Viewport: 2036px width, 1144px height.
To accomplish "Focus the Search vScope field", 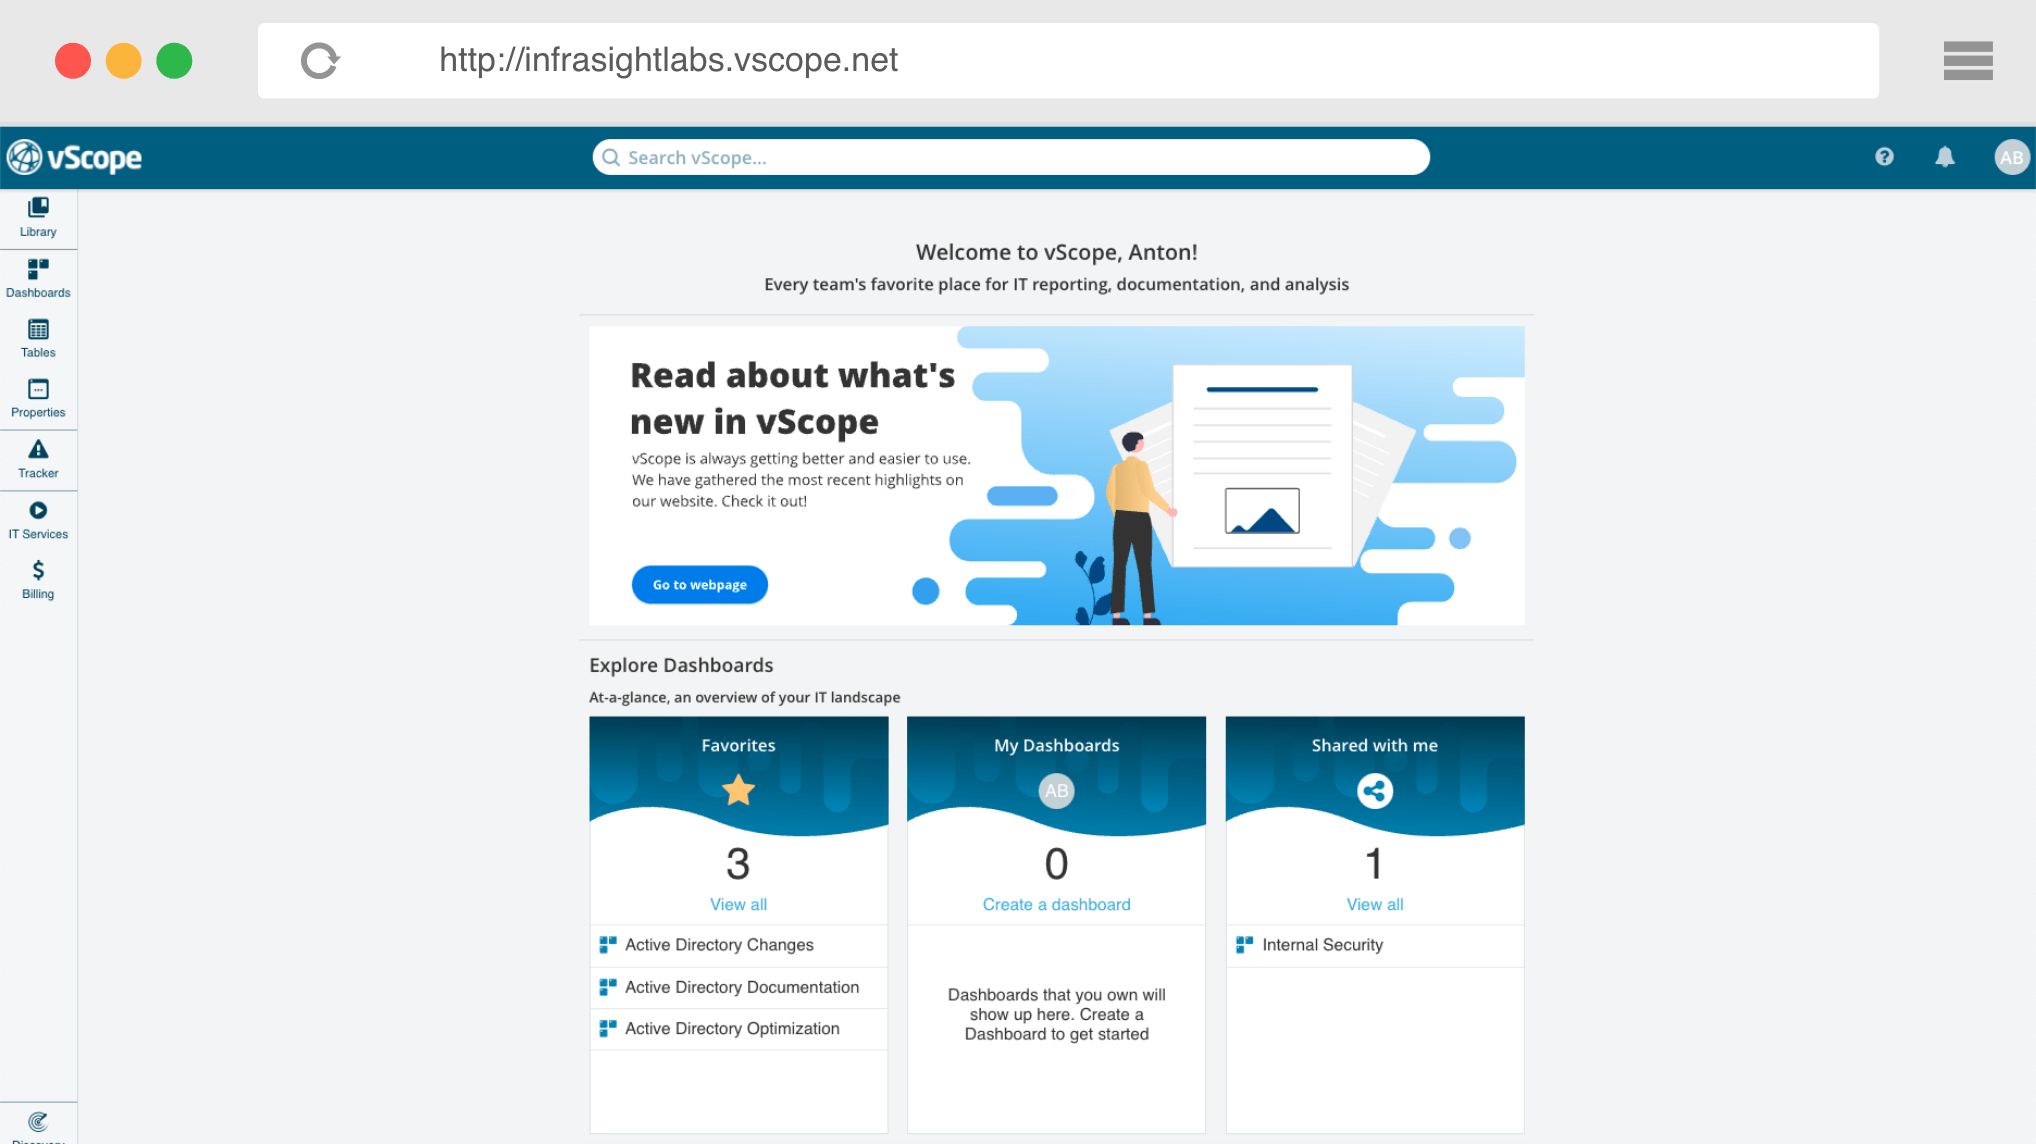I will 1011,157.
